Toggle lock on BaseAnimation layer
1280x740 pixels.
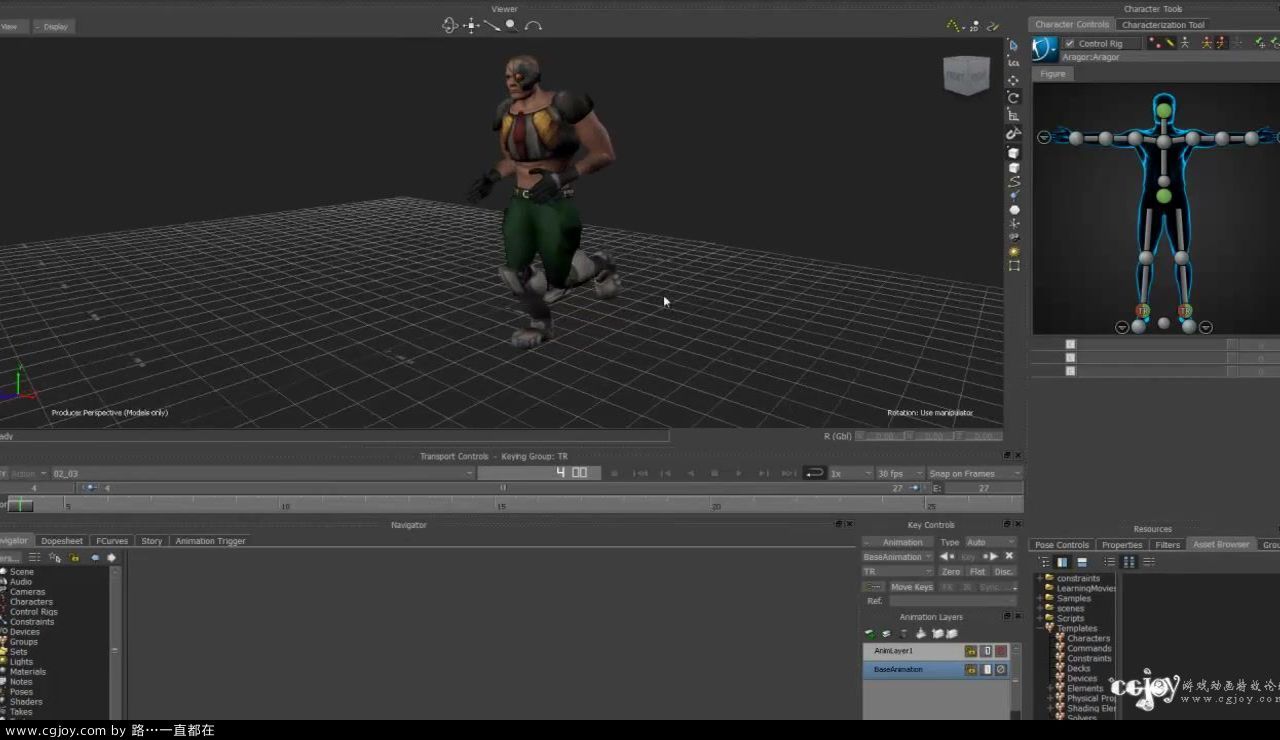(970, 669)
